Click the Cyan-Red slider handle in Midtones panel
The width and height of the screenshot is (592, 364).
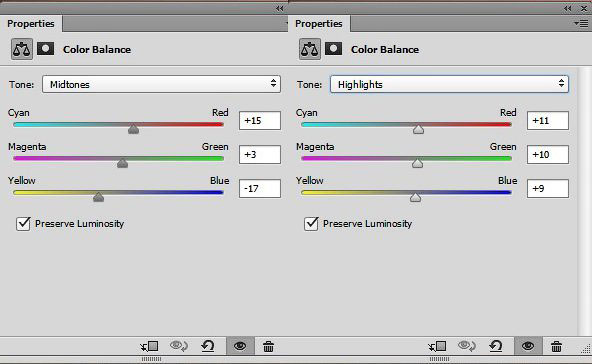[133, 130]
